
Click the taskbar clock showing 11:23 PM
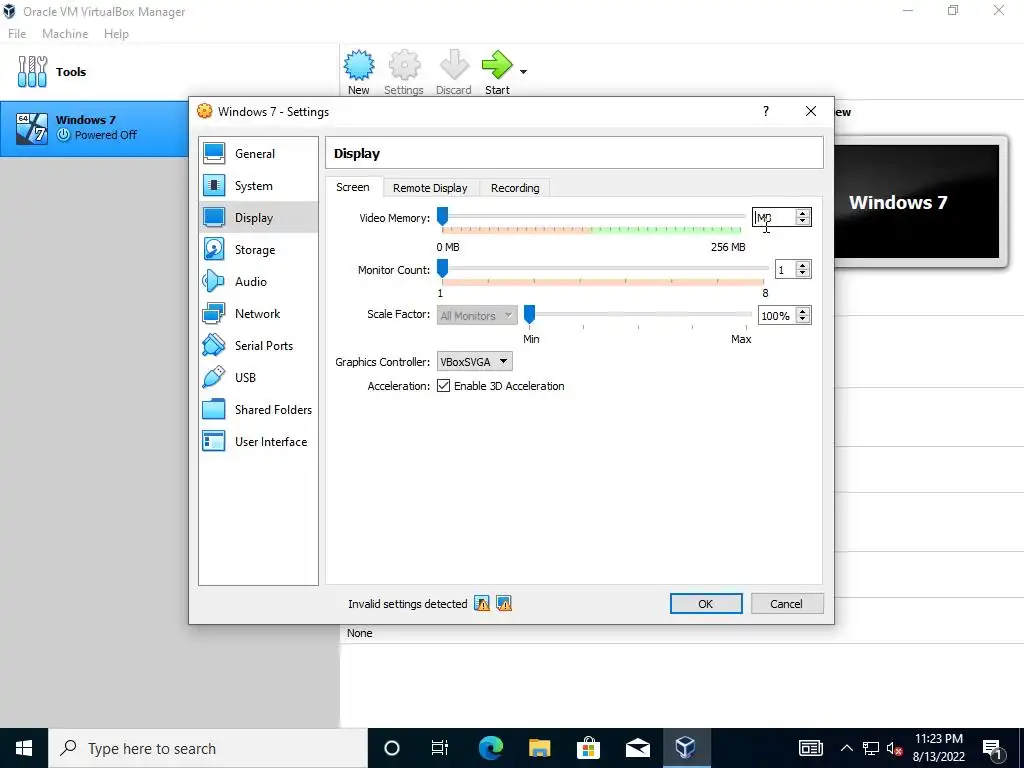point(938,748)
